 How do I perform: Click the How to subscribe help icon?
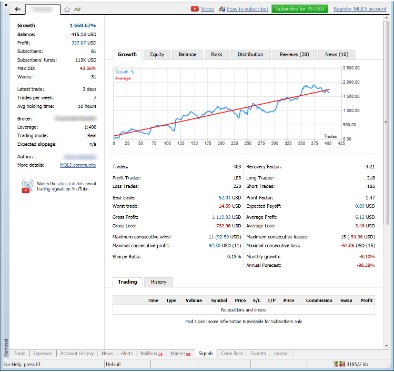222,9
